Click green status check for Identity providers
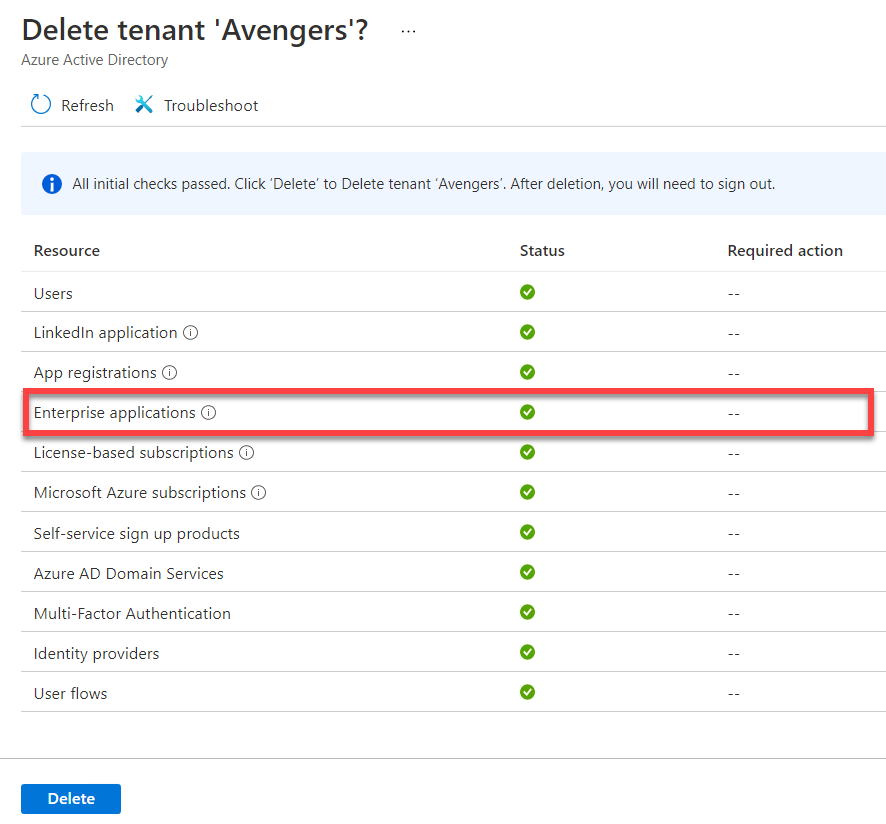 click(527, 653)
